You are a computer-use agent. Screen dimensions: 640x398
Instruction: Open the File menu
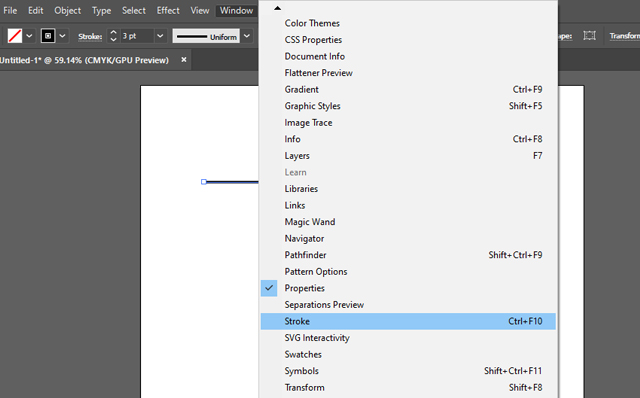10,11
